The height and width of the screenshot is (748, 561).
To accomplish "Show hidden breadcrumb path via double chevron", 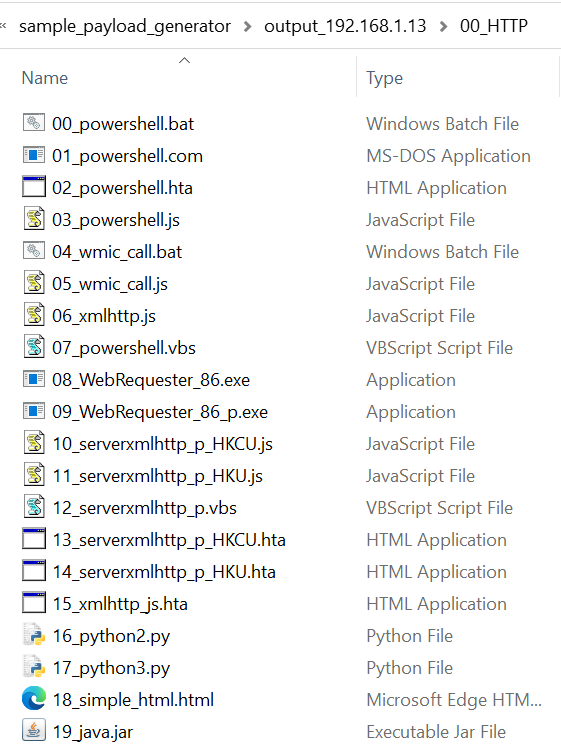I will (x=3, y=25).
